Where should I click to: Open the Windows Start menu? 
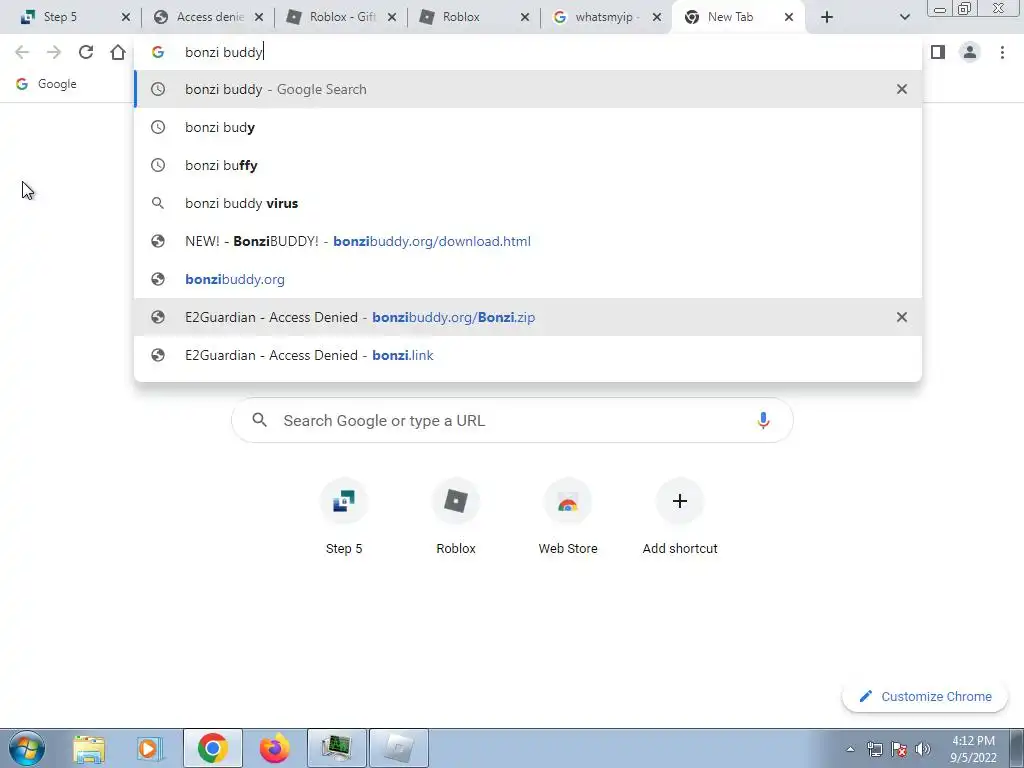click(x=27, y=748)
